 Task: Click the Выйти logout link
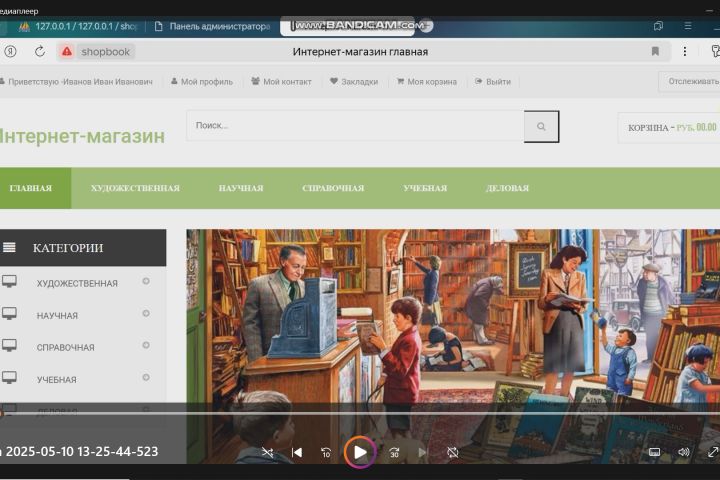(x=493, y=82)
